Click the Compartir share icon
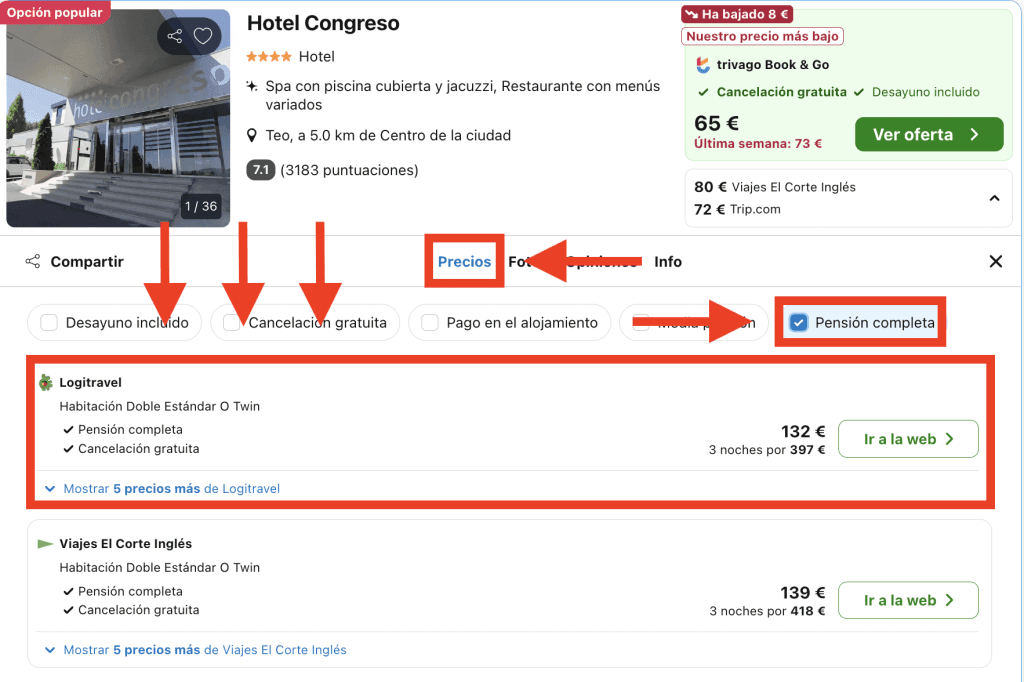The width and height of the screenshot is (1024, 682). coord(33,261)
